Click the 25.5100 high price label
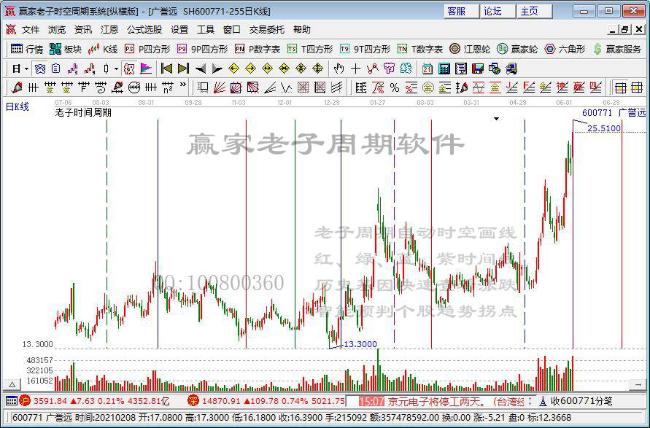 [604, 128]
